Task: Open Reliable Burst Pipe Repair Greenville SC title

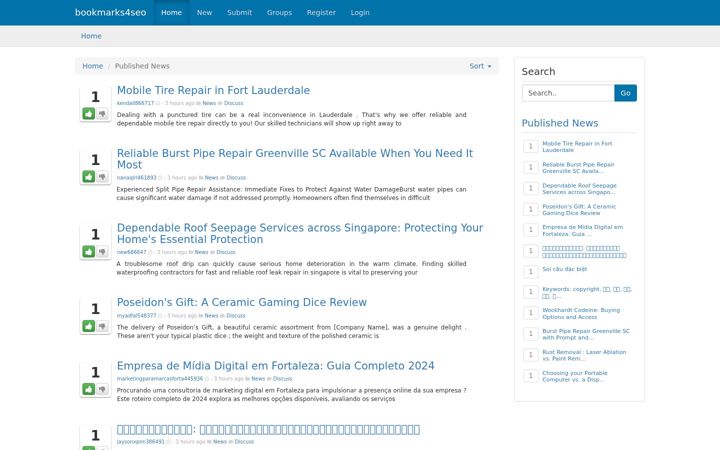Action: 294,159
